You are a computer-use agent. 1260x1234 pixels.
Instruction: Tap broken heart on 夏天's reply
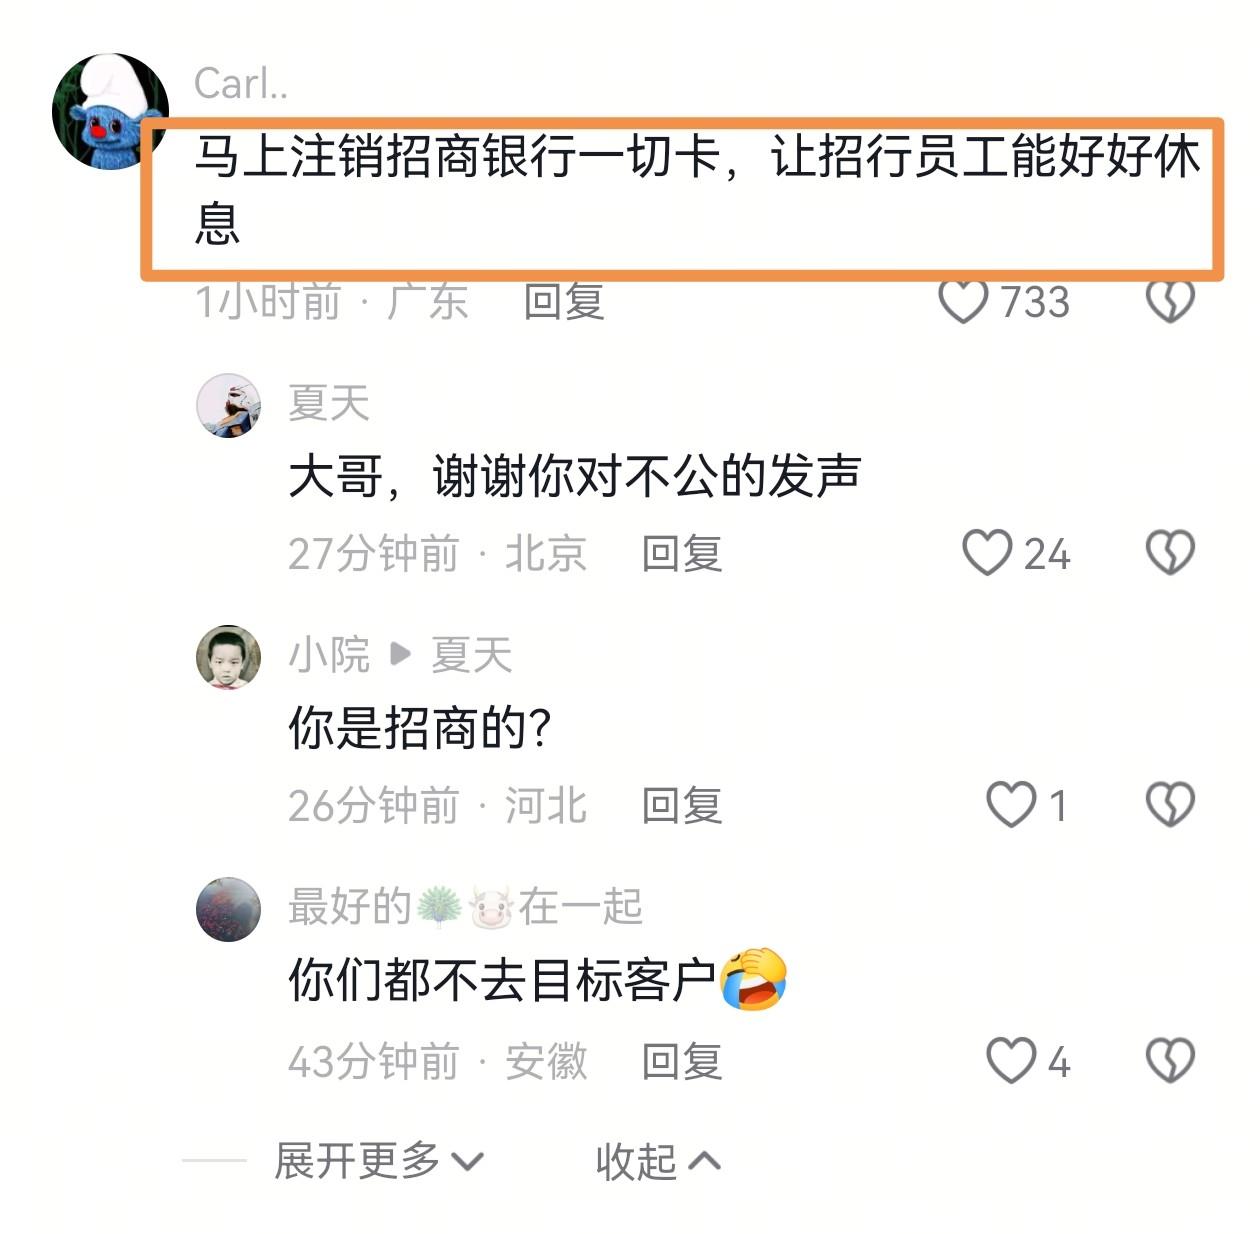coord(1170,553)
